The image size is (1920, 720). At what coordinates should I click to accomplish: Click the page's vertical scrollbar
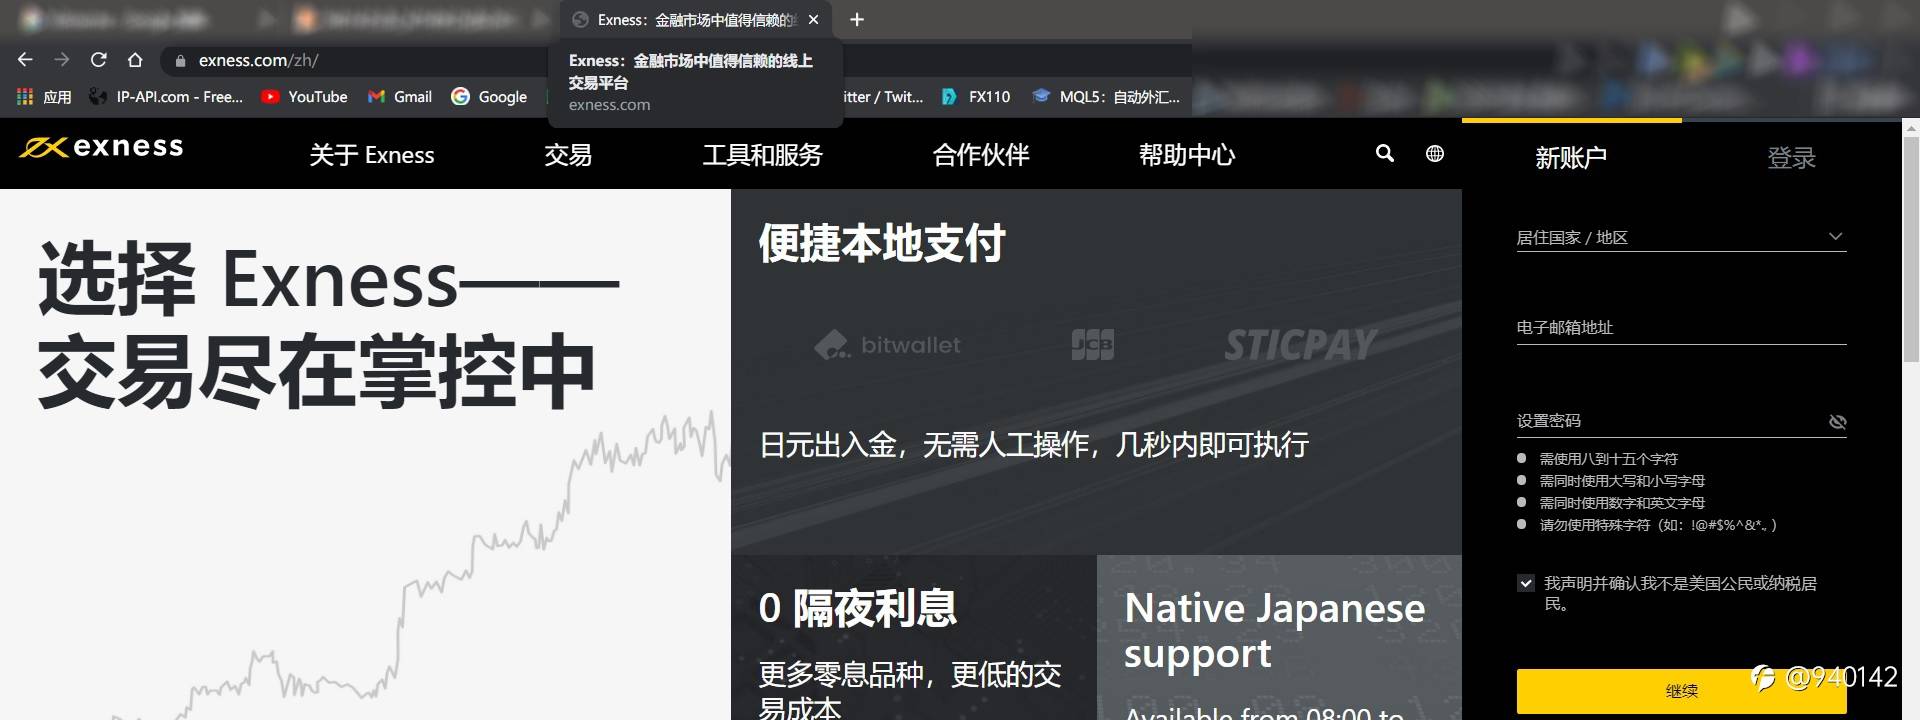tap(1911, 250)
